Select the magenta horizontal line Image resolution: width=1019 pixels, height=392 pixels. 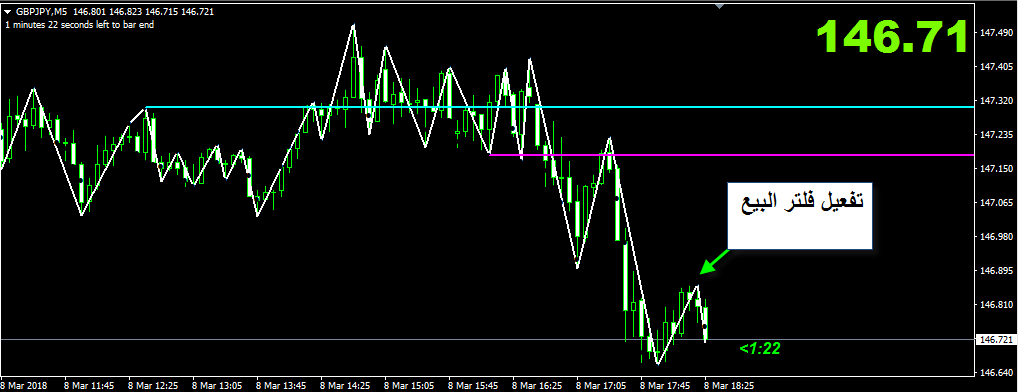[732, 155]
